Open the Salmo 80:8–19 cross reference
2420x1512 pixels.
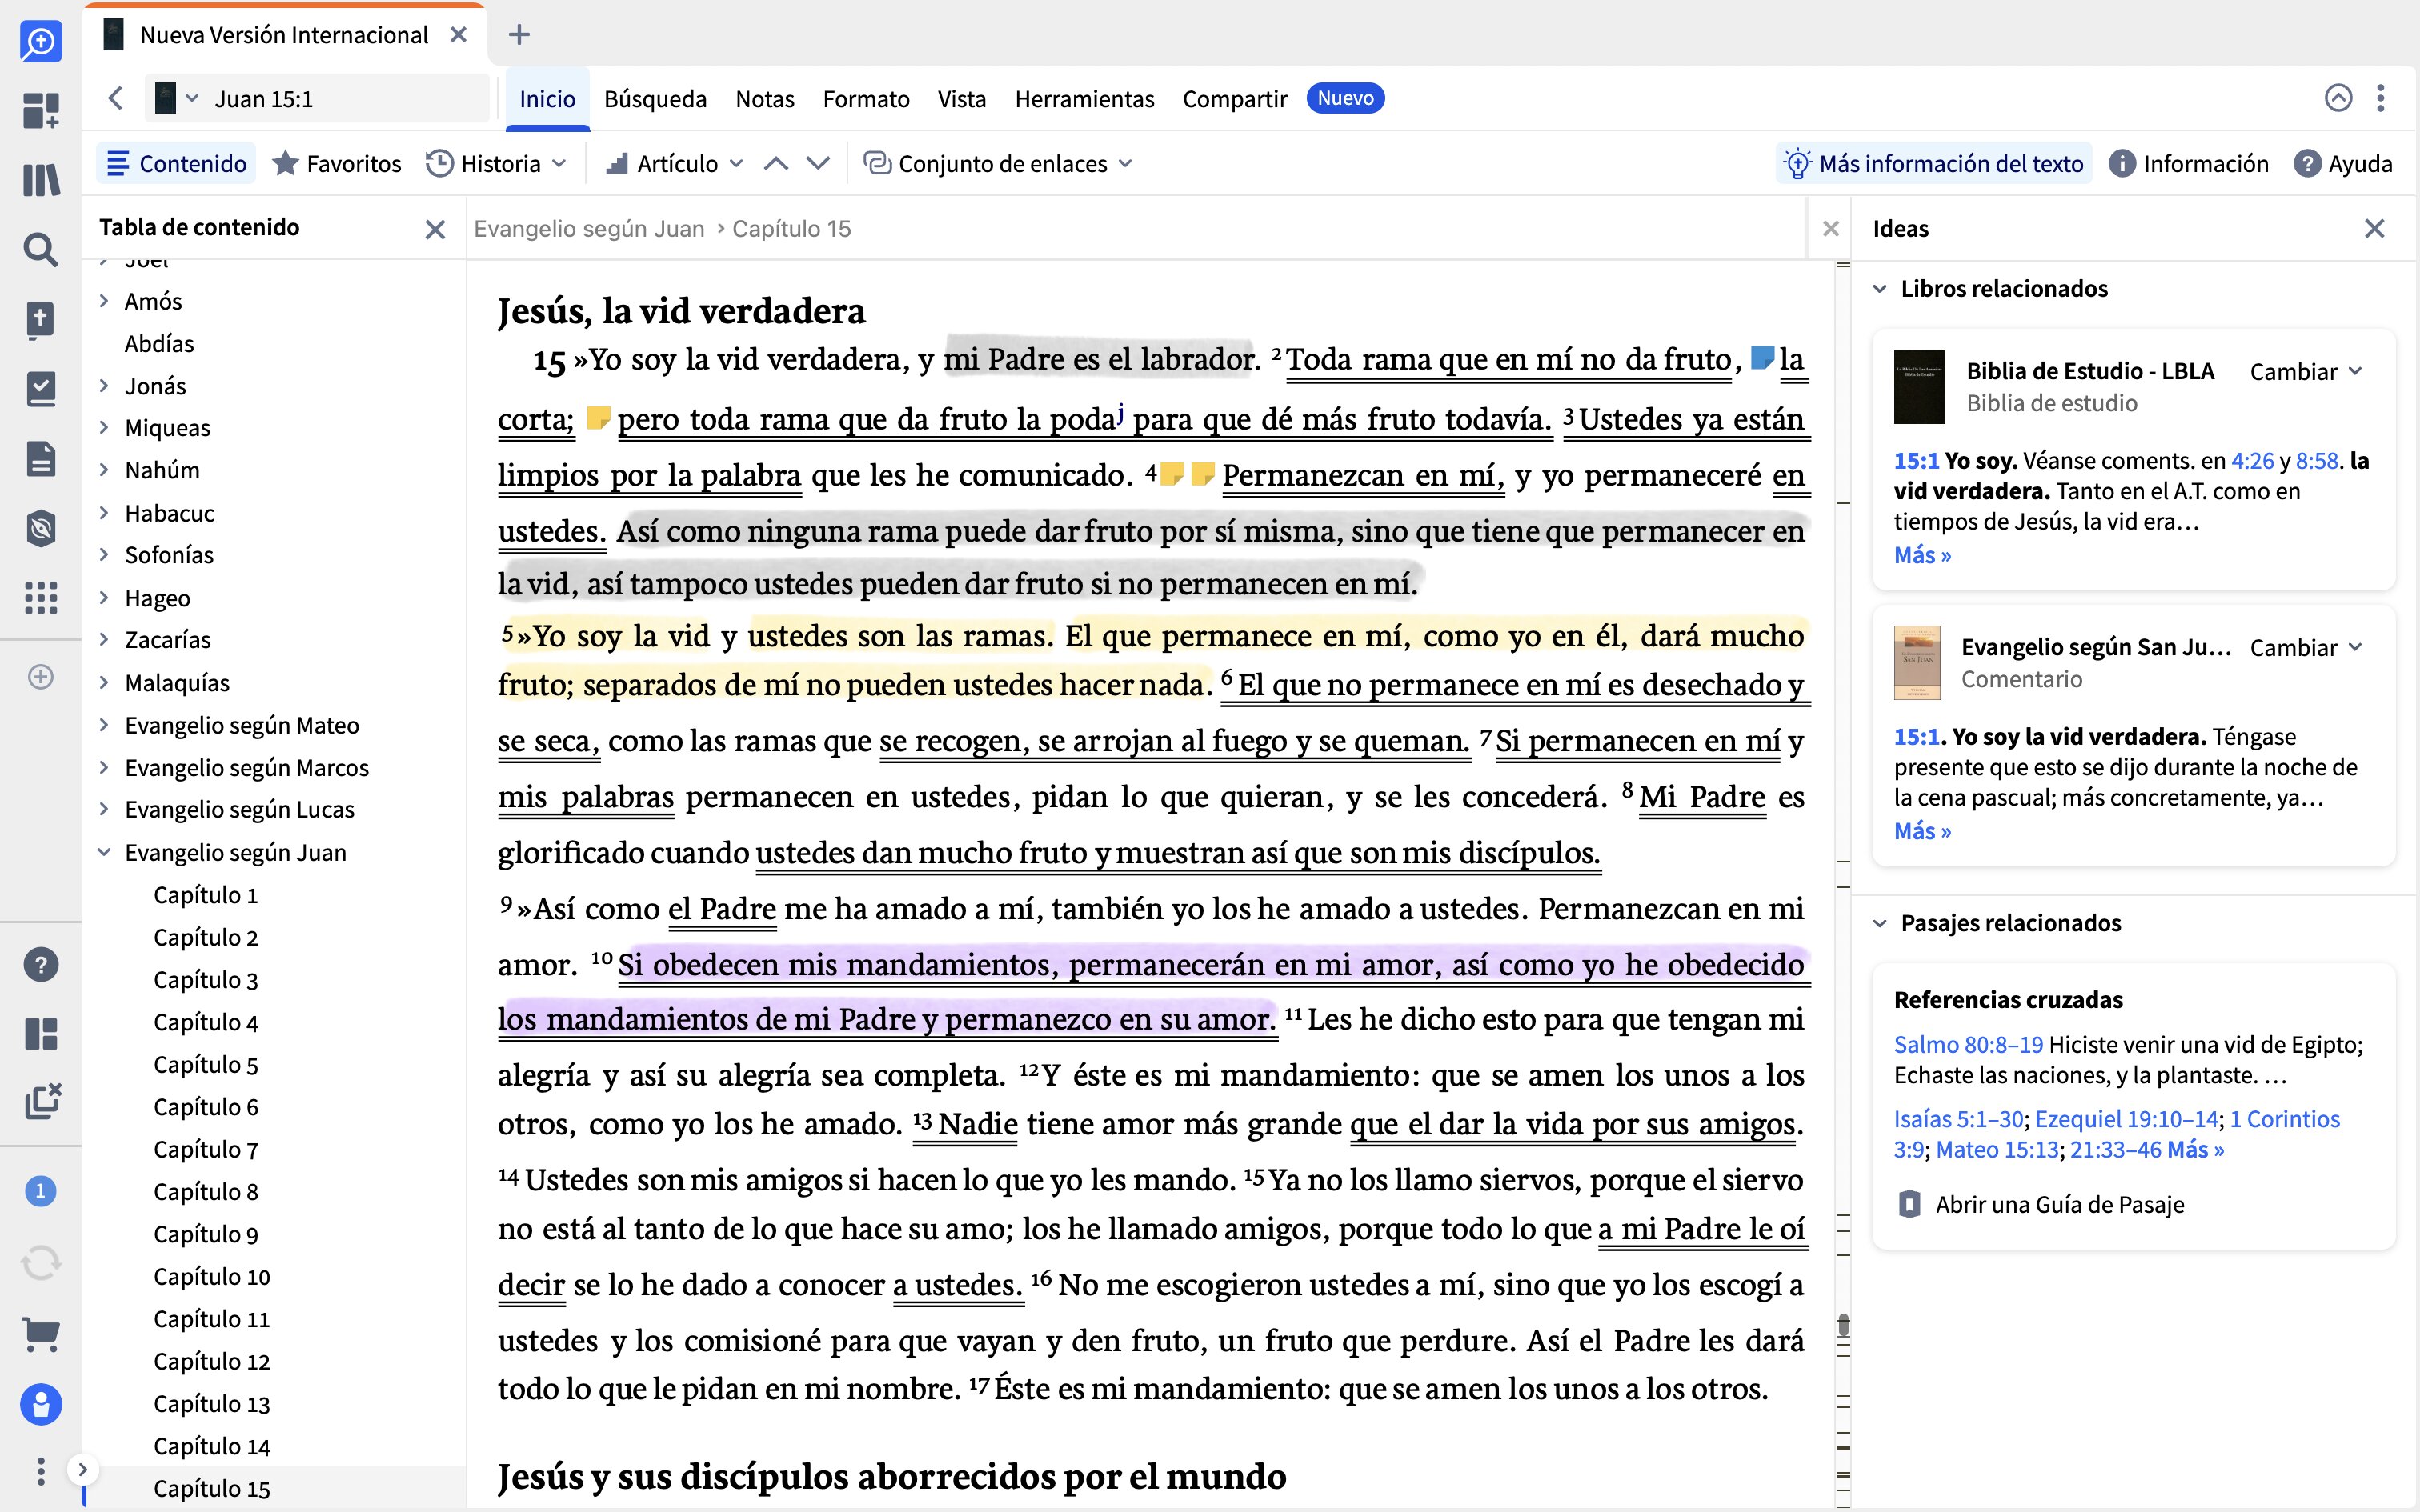[x=1968, y=1044]
